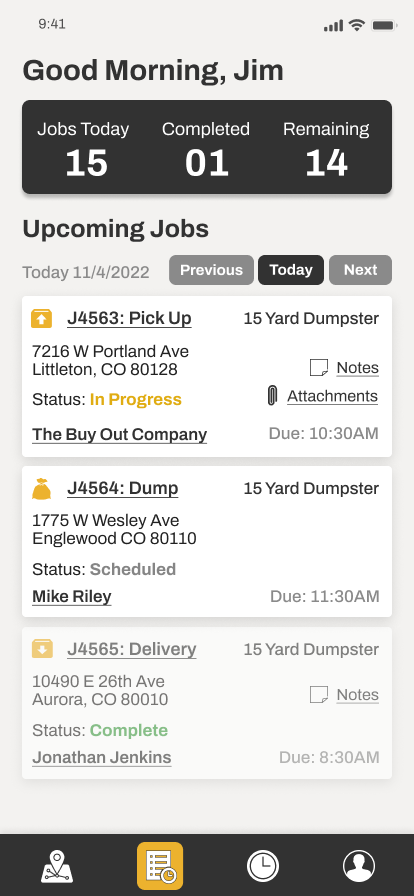Click the delivery arrow icon for J4565
The width and height of the screenshot is (414, 896).
[42, 649]
